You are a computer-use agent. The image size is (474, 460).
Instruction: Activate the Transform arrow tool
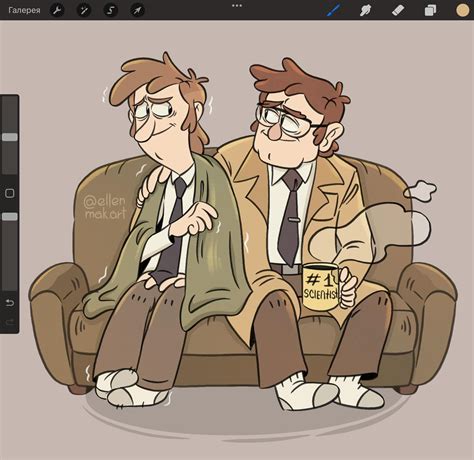tap(137, 10)
